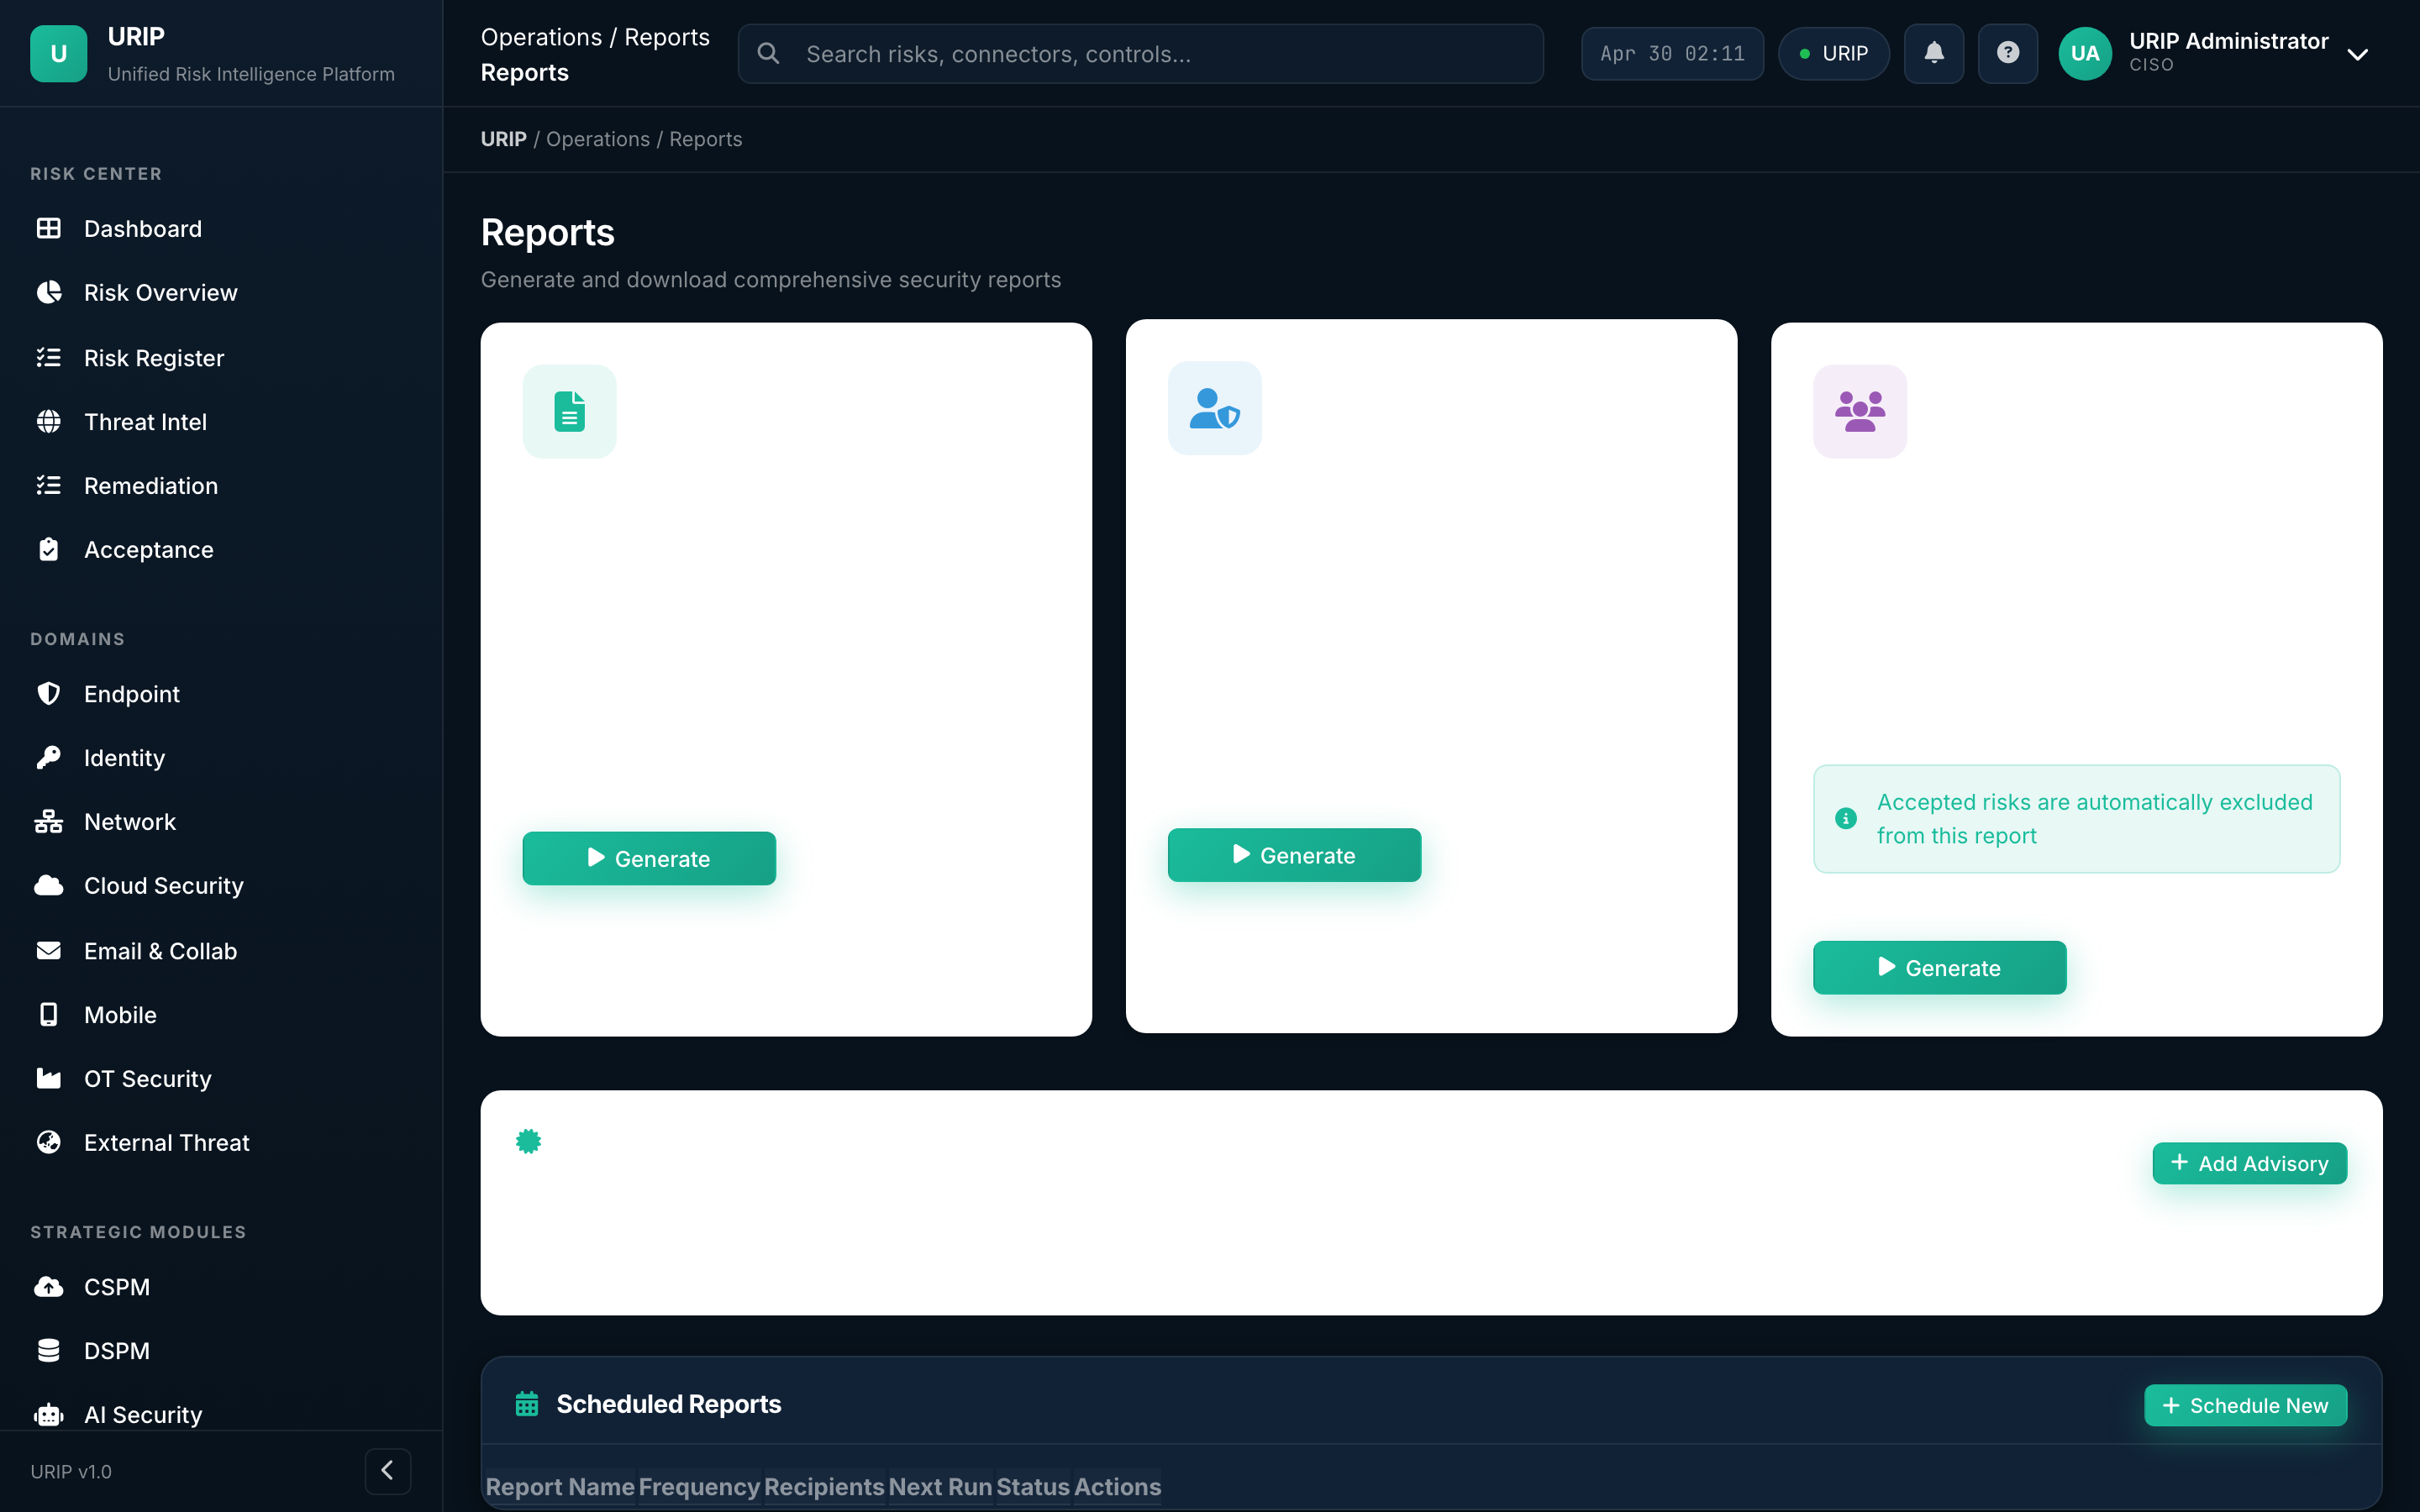Click the Endpoint shield icon
2420x1512 pixels.
click(x=48, y=694)
